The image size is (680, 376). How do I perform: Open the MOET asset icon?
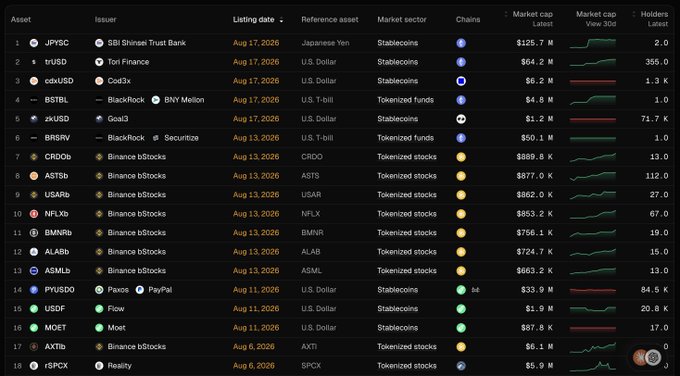34,328
